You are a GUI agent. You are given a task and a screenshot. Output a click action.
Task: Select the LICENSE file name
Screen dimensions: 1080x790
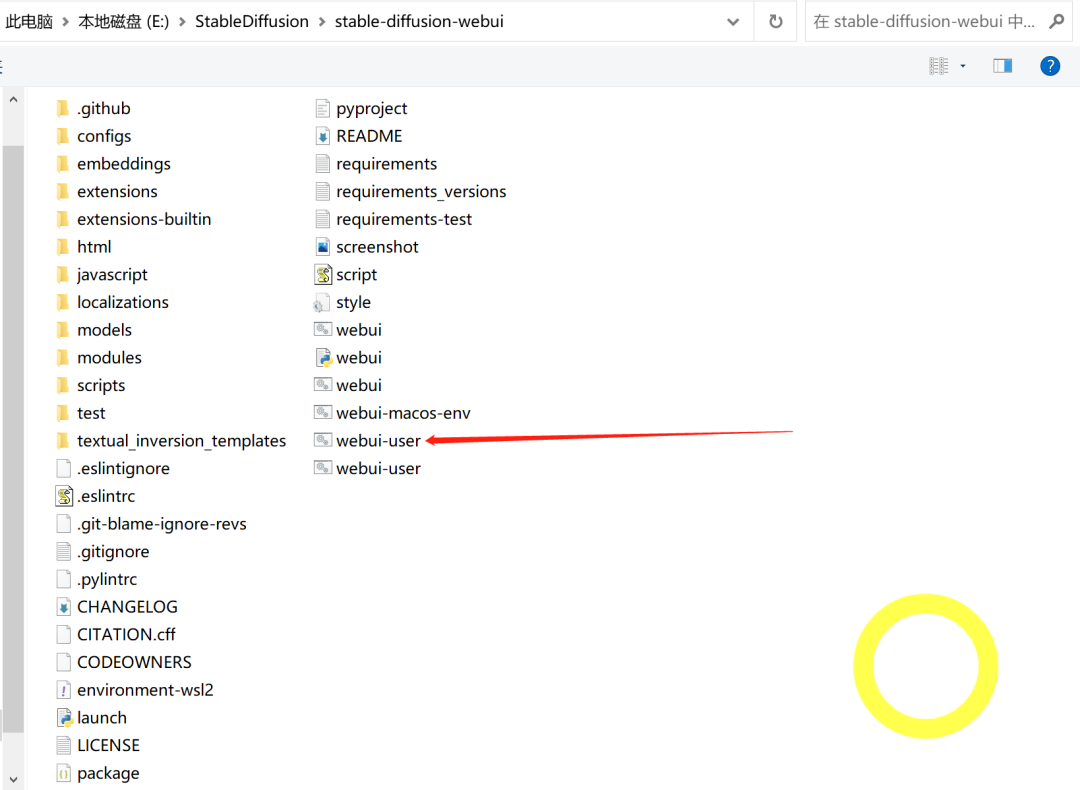click(x=108, y=745)
